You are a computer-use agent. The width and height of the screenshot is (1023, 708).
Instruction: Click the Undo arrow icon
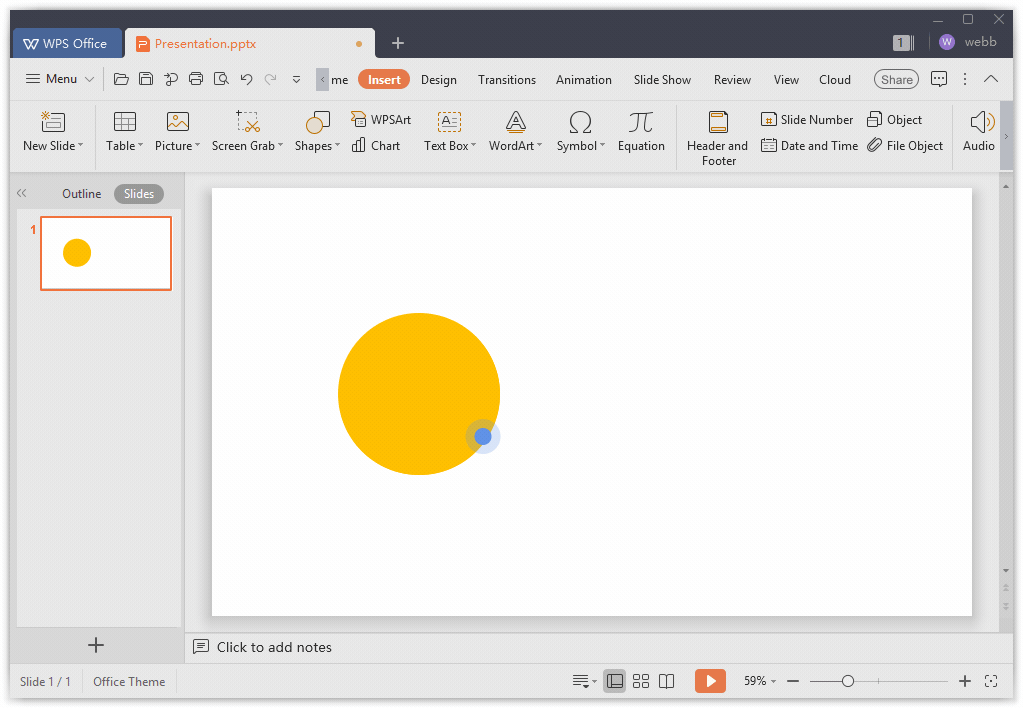(x=246, y=80)
